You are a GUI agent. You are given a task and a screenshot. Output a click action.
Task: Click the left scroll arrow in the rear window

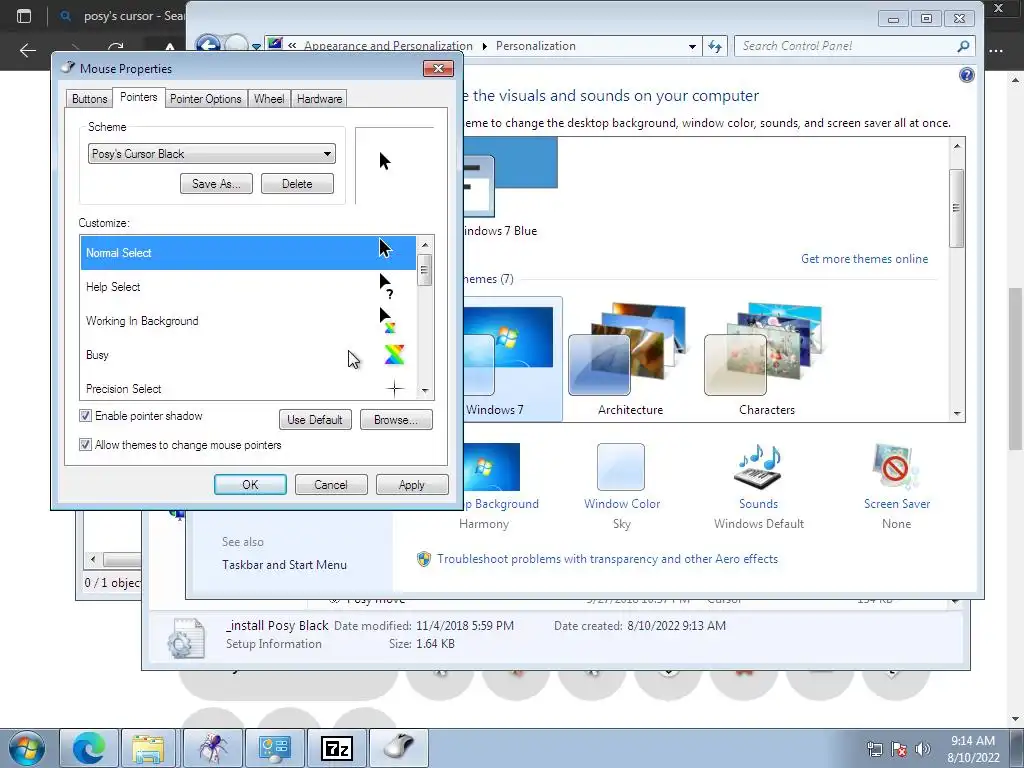point(93,560)
